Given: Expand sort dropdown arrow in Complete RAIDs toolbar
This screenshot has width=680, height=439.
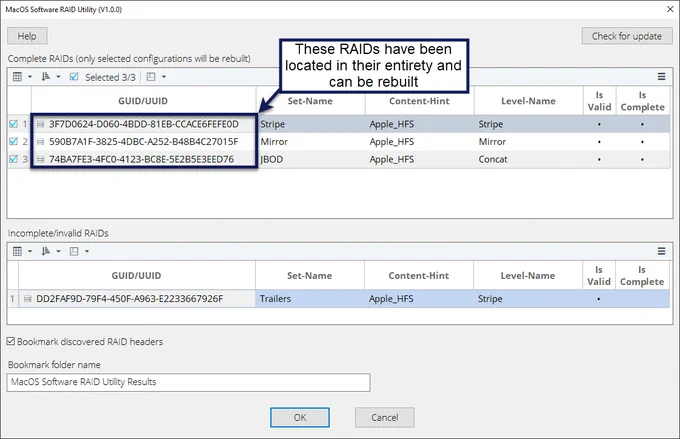Looking at the screenshot, I should click(58, 77).
